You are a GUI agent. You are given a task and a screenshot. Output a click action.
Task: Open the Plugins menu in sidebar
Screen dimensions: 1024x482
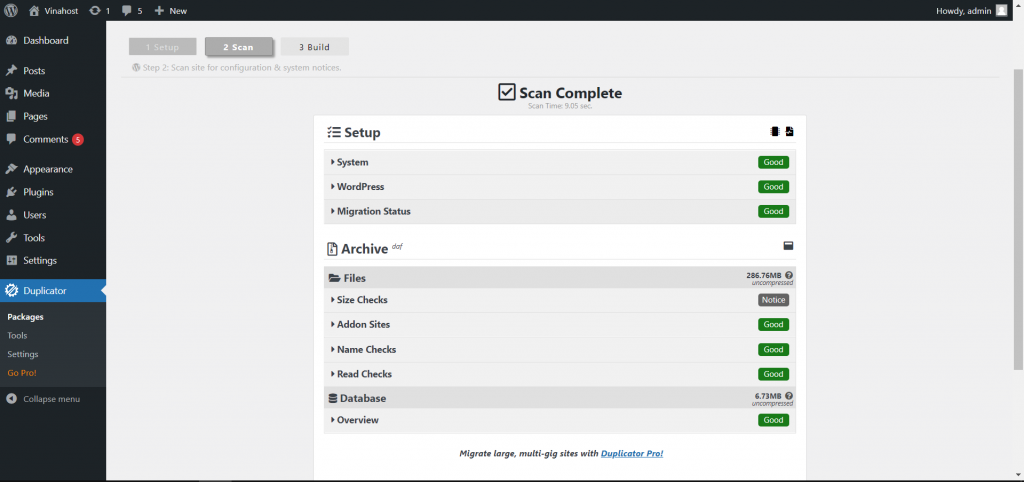[38, 192]
